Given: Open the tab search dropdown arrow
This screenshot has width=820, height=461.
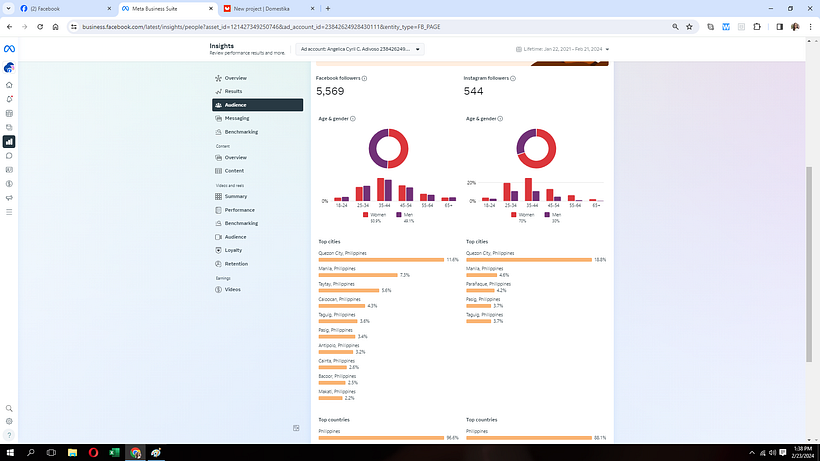Looking at the screenshot, I should click(x=8, y=8).
